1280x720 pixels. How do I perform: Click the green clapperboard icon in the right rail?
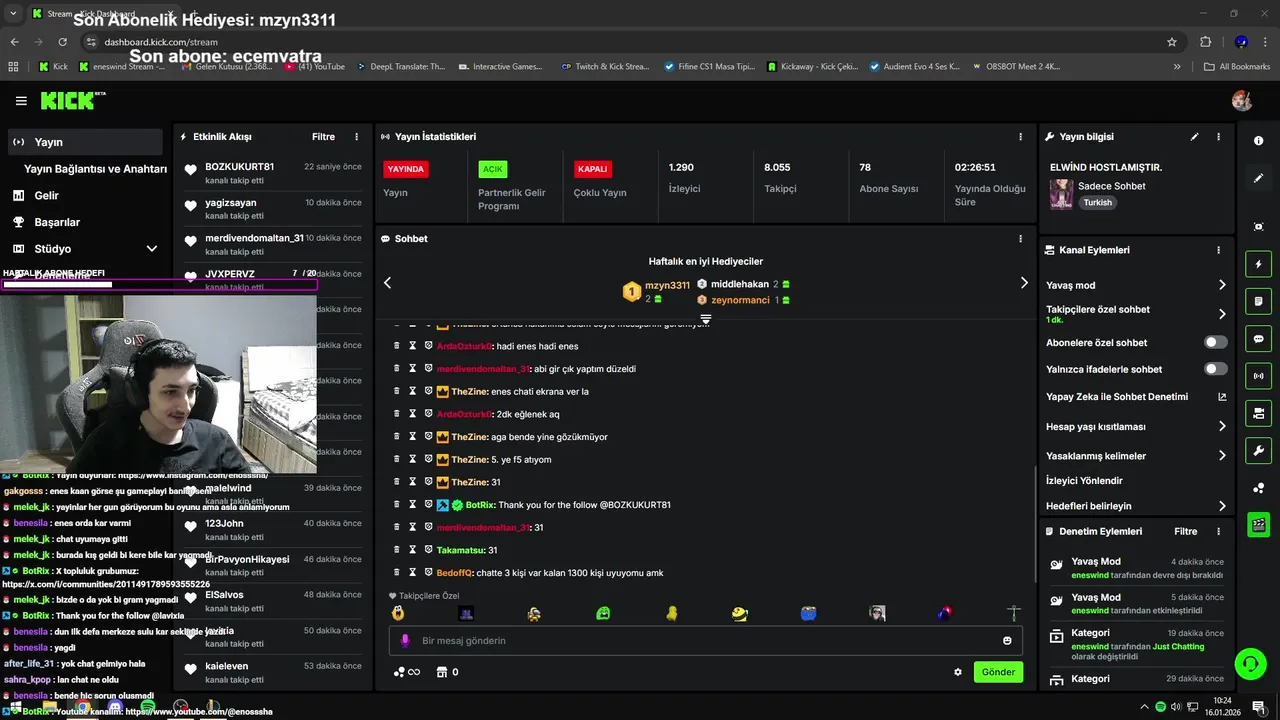click(1258, 524)
